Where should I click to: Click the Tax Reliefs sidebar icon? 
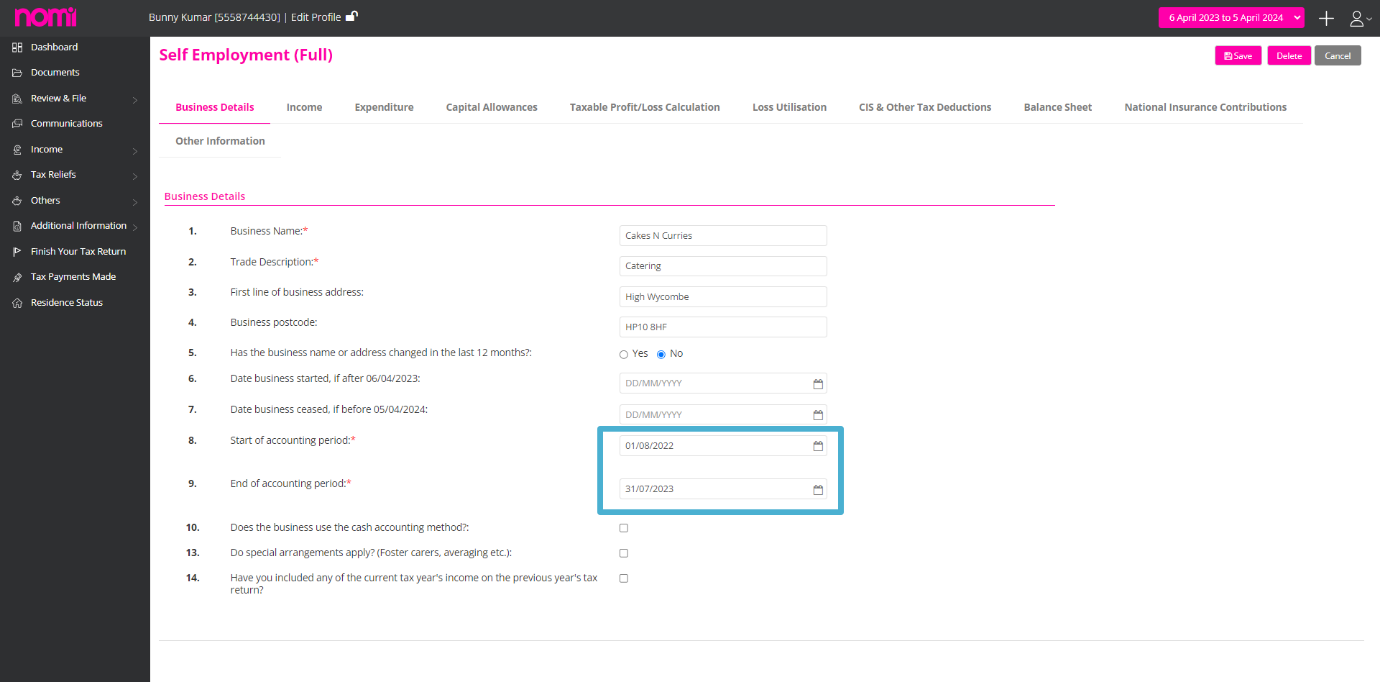click(x=17, y=175)
